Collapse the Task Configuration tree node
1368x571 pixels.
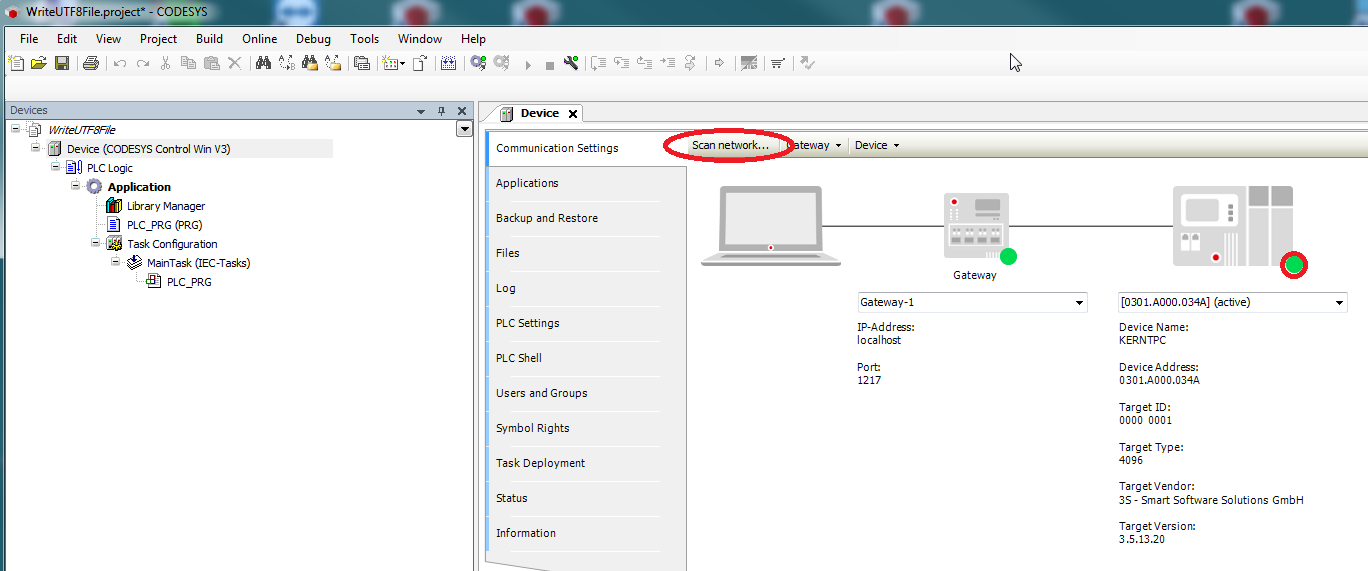click(96, 243)
